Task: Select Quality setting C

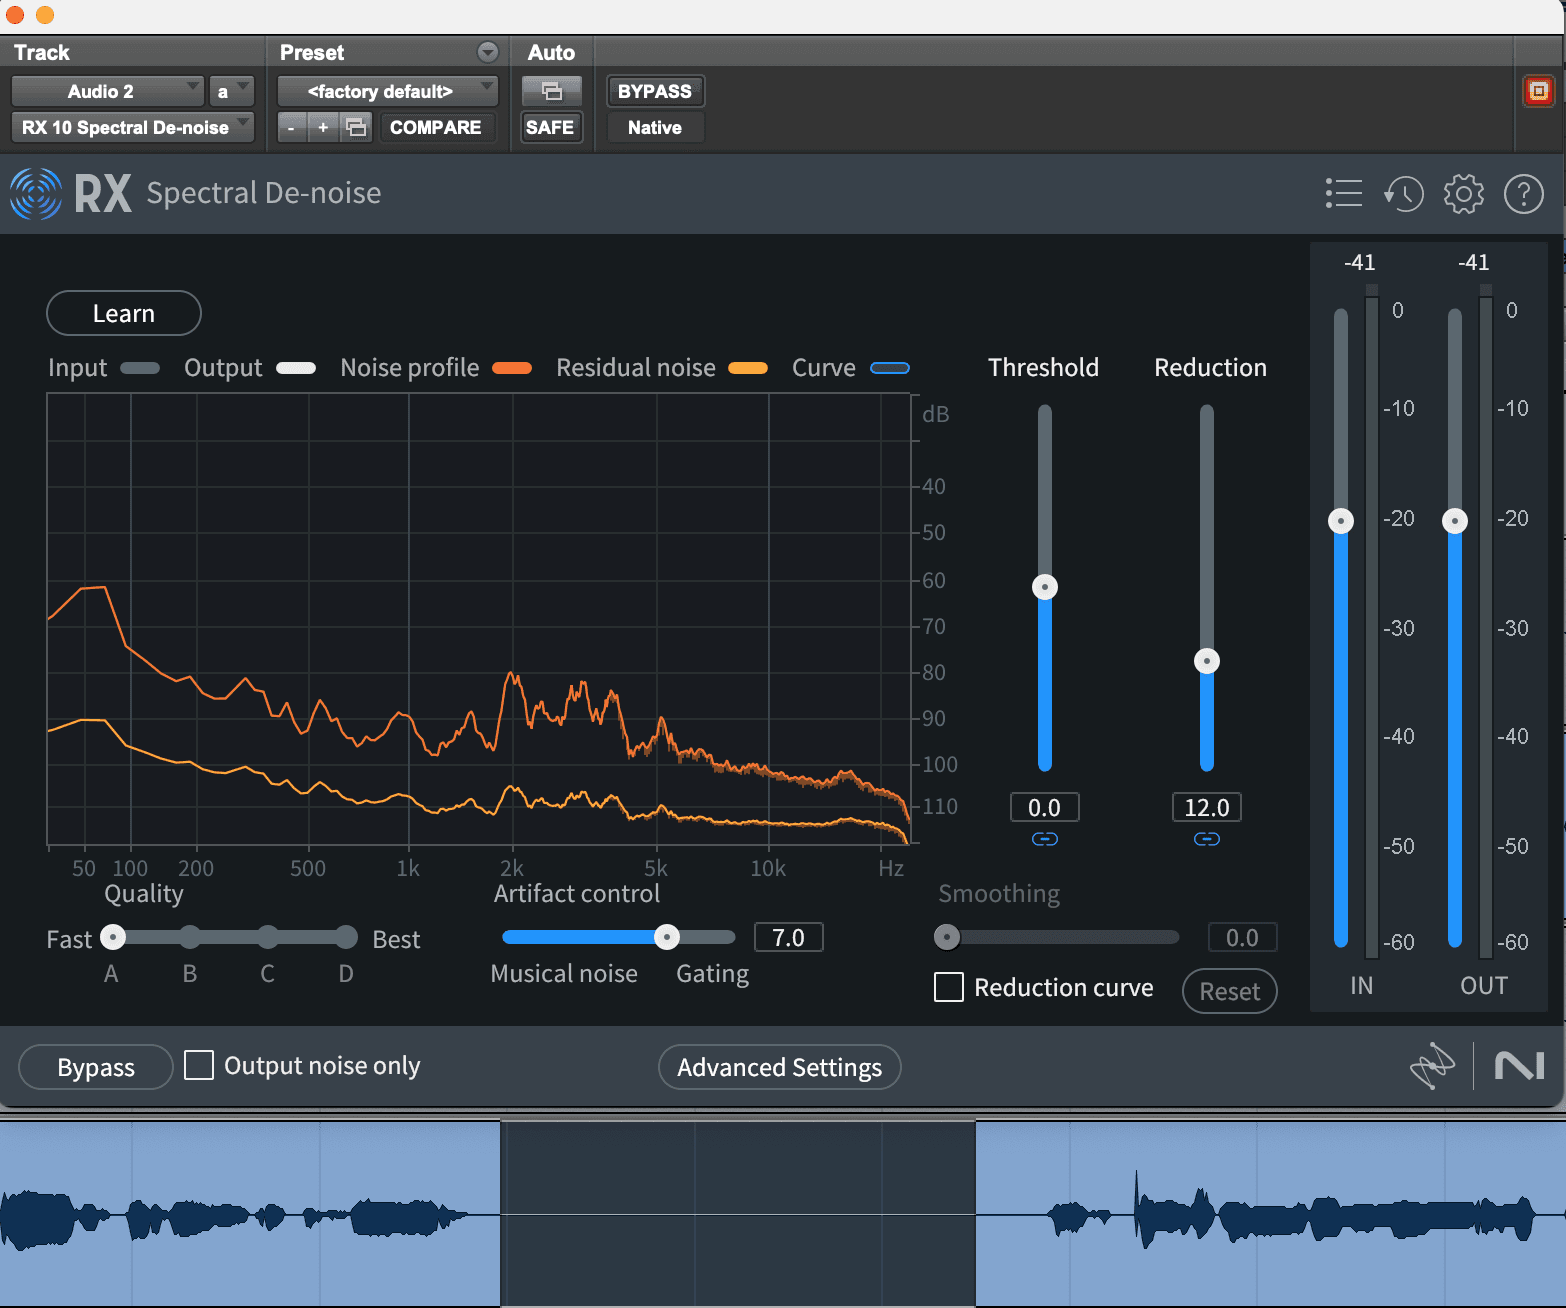Action: [x=268, y=938]
